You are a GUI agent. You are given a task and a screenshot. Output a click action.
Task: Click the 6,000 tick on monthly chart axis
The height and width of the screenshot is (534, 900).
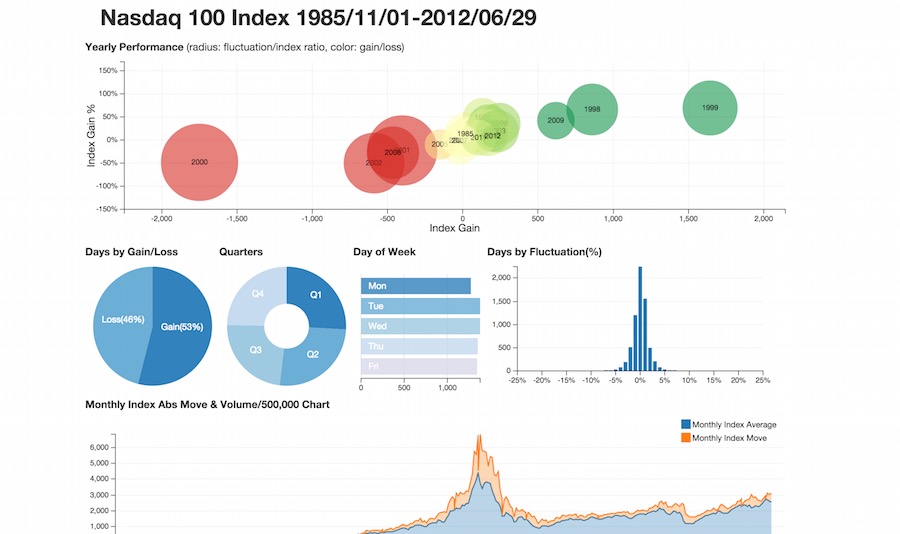pos(99,447)
